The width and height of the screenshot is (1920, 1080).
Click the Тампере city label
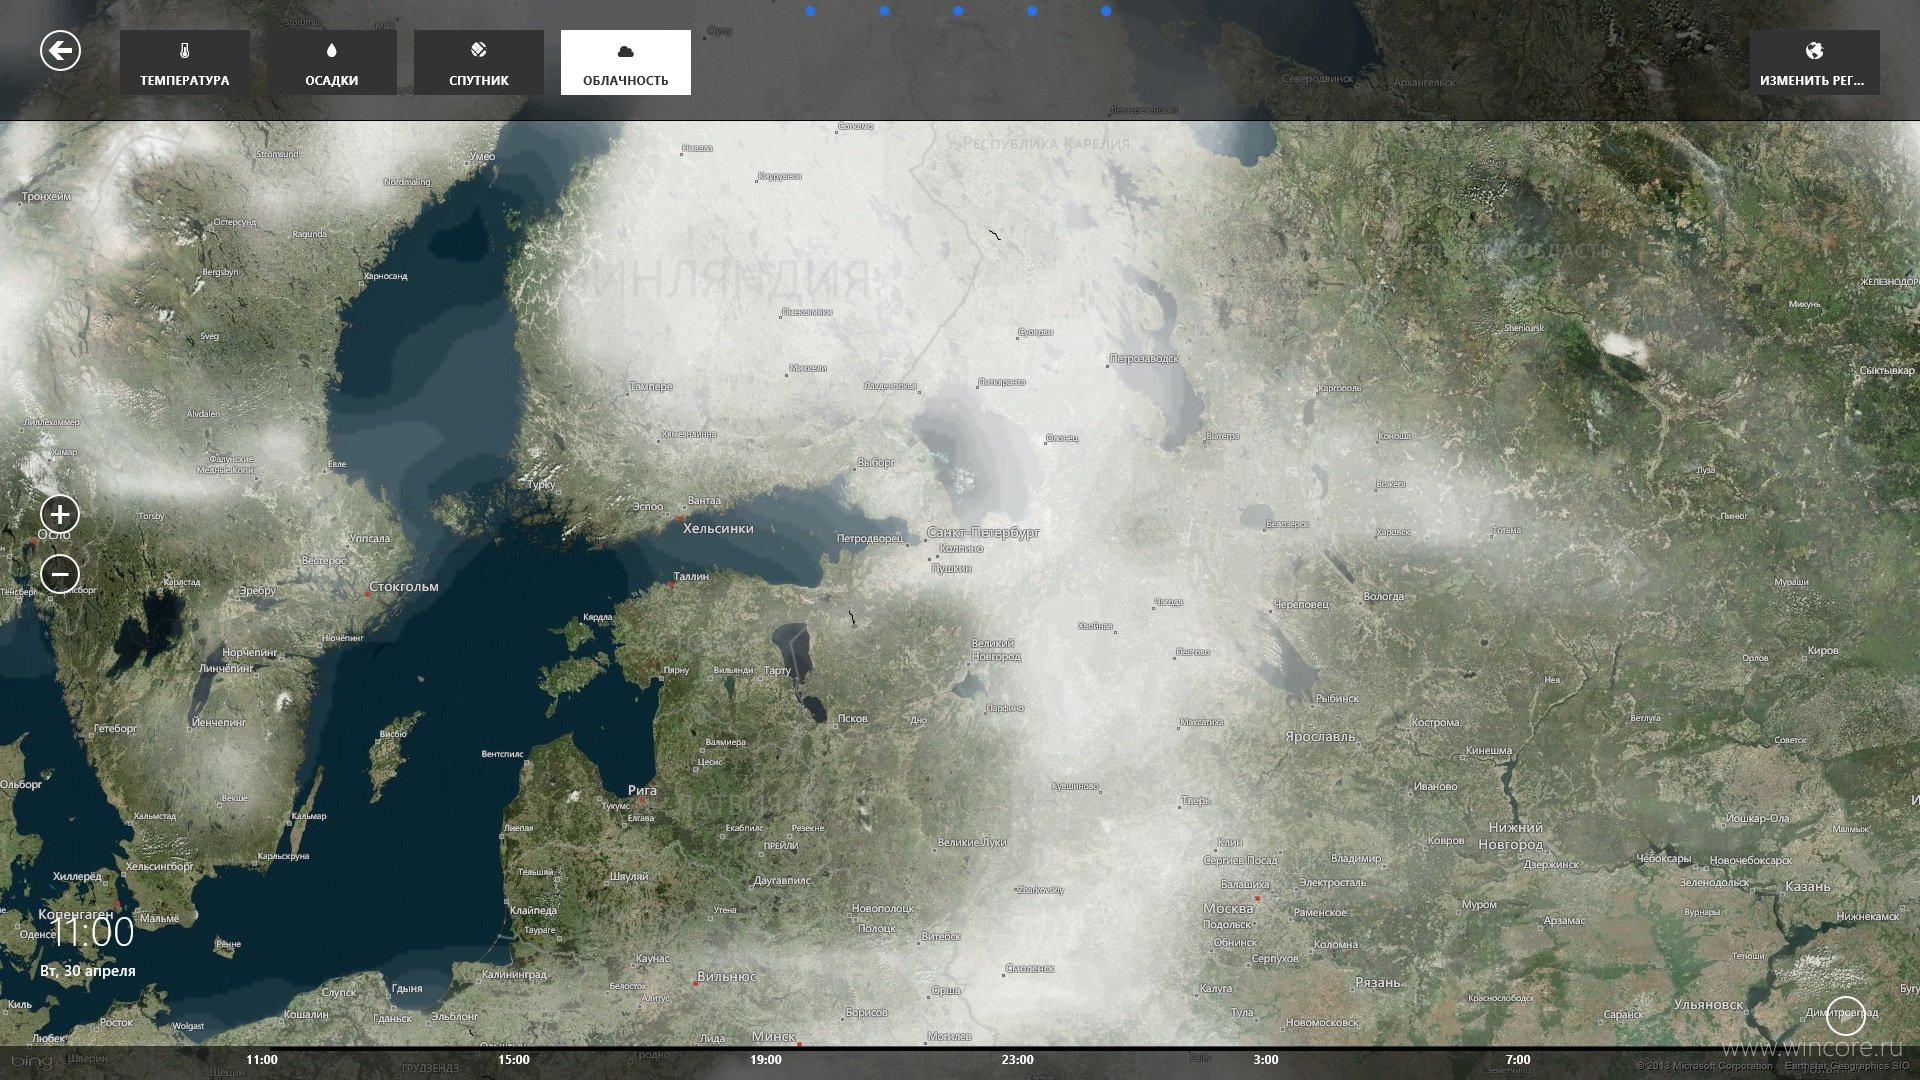(651, 387)
